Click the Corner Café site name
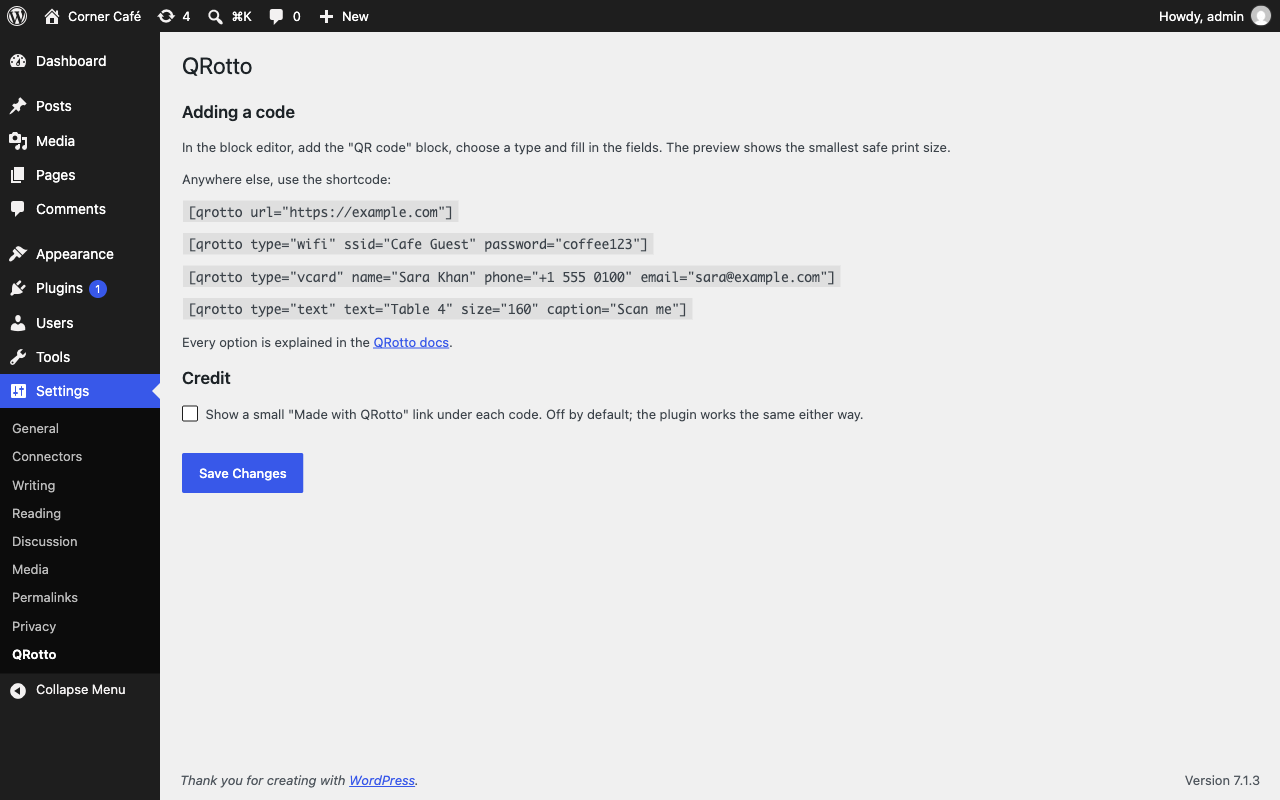Viewport: 1280px width, 800px height. (104, 16)
